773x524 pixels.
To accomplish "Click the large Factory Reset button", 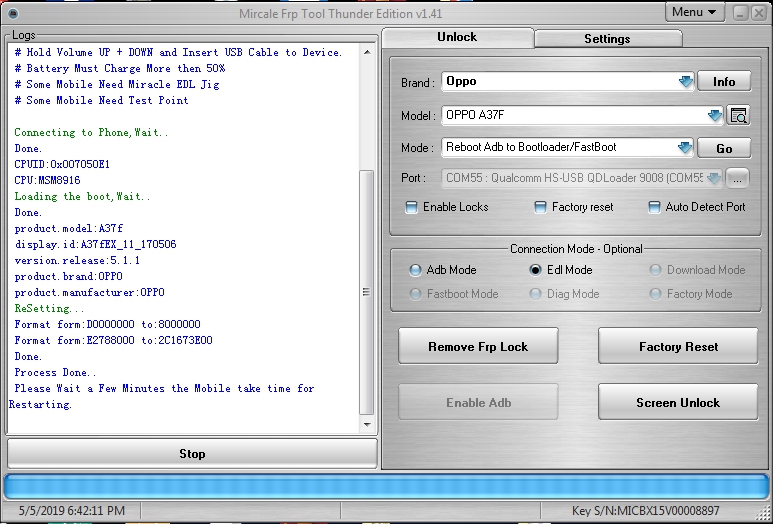I will (x=678, y=346).
